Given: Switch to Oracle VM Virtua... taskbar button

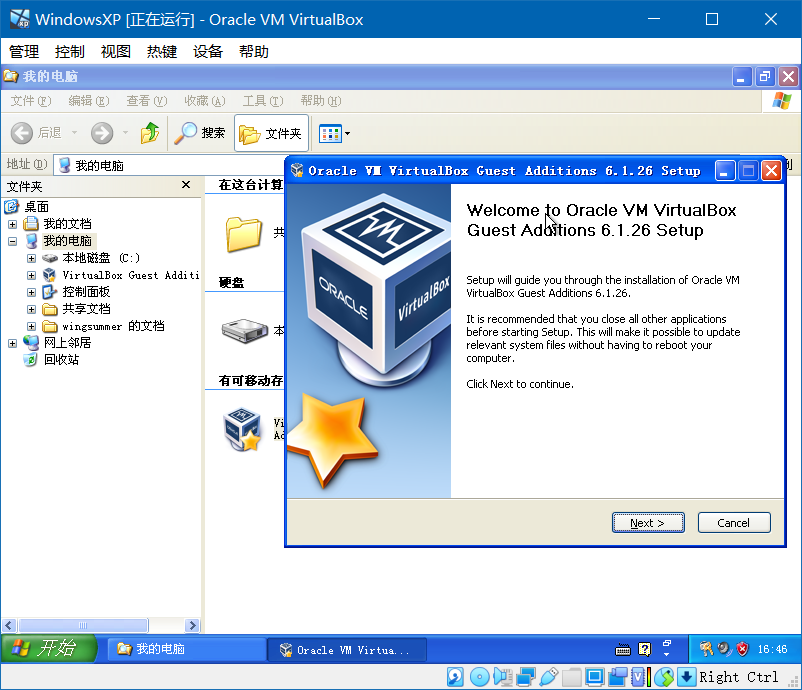Looking at the screenshot, I should [347, 650].
